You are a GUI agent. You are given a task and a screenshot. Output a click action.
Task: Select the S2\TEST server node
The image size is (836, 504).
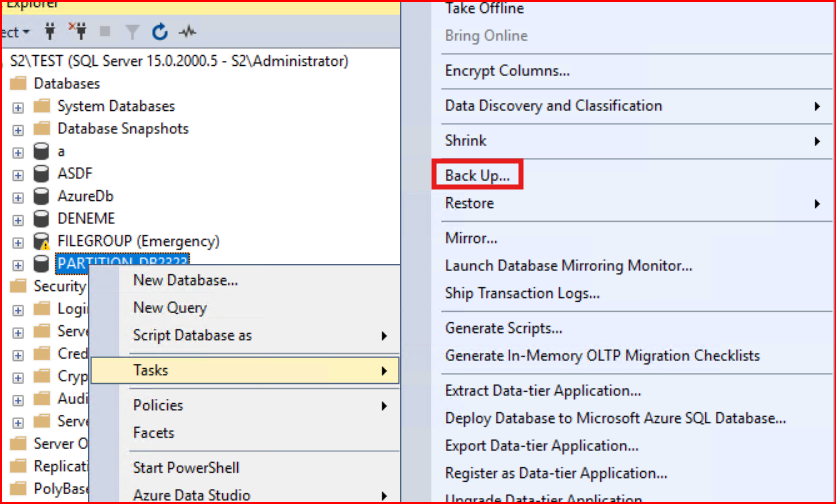(x=178, y=61)
